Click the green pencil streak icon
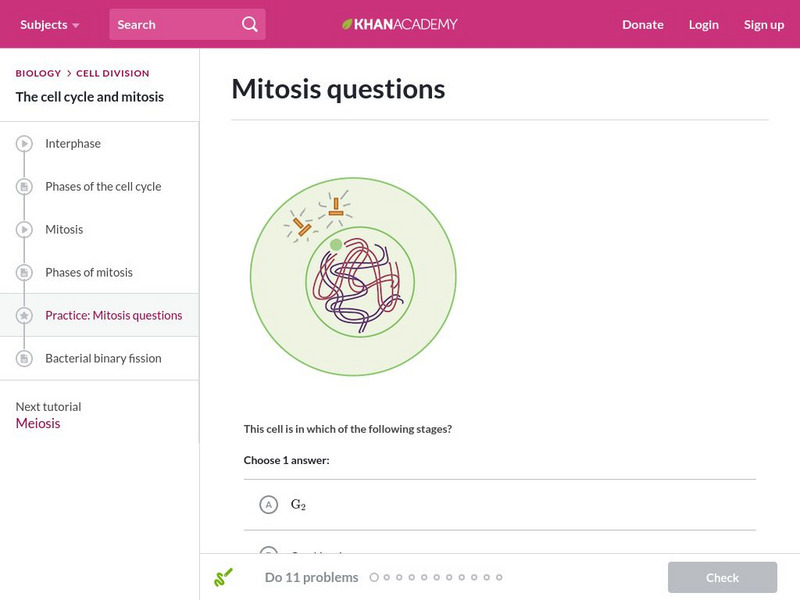Screen dimensions: 800x600 pyautogui.click(x=223, y=577)
